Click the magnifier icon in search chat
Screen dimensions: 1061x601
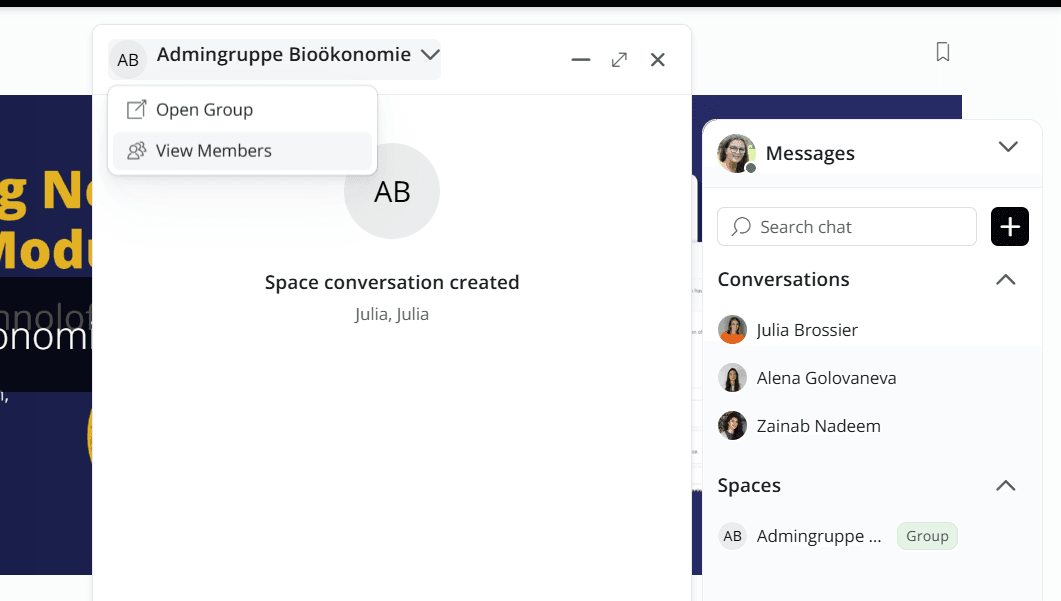pos(741,227)
